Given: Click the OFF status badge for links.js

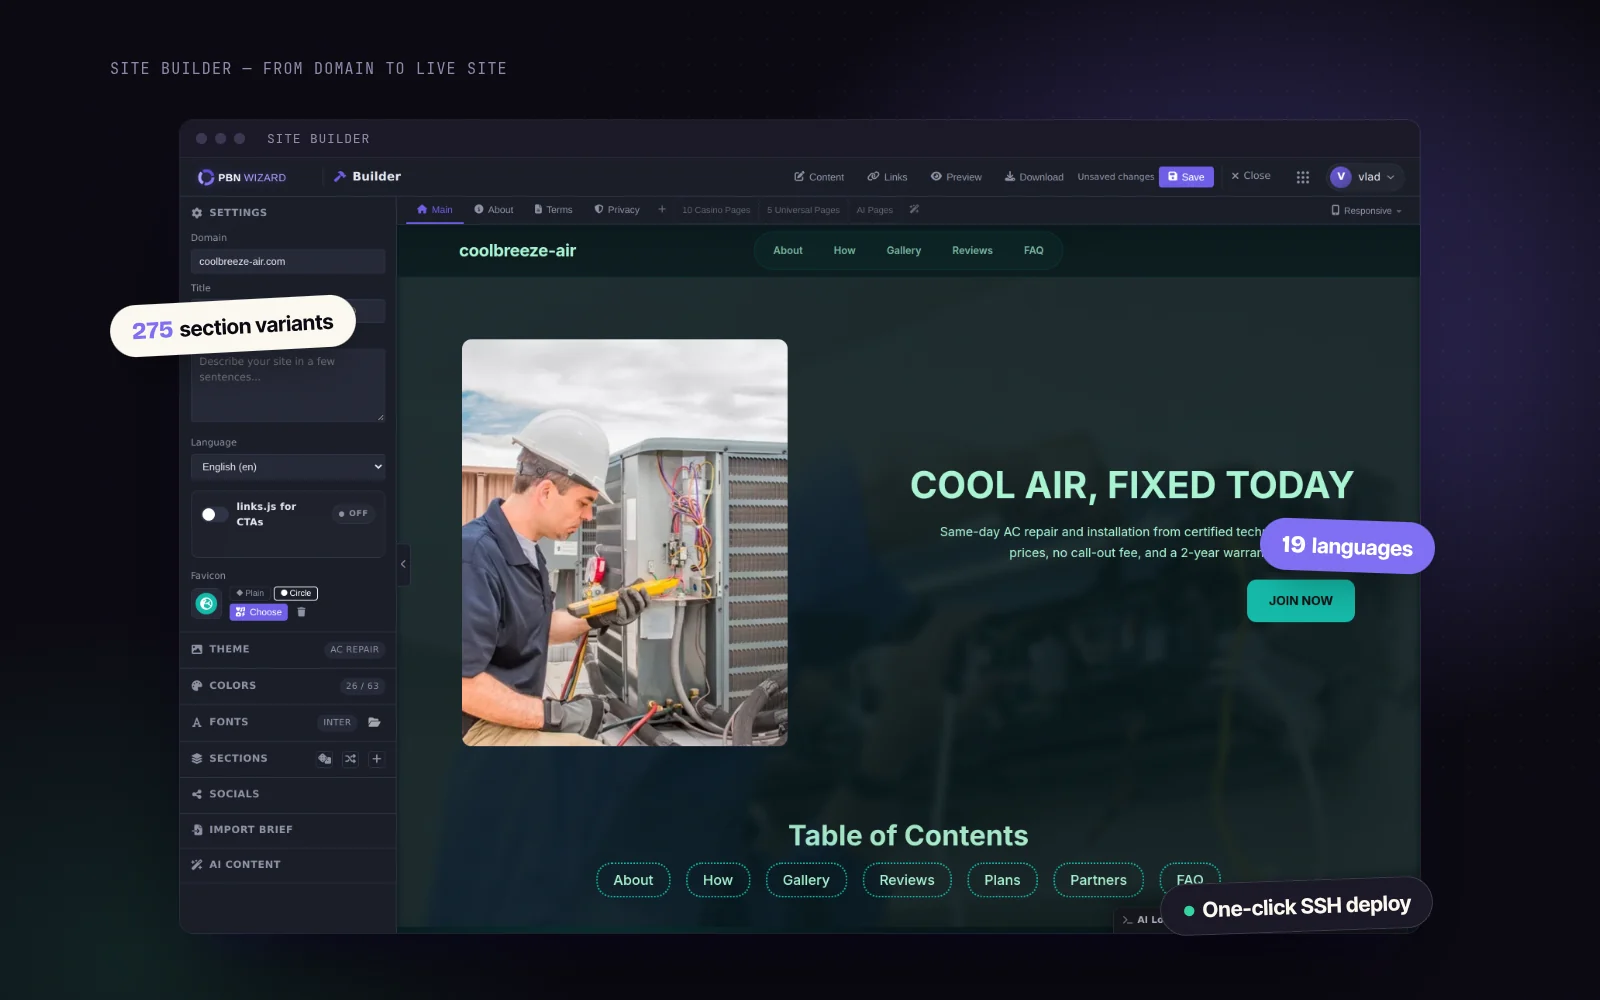Looking at the screenshot, I should [x=353, y=514].
